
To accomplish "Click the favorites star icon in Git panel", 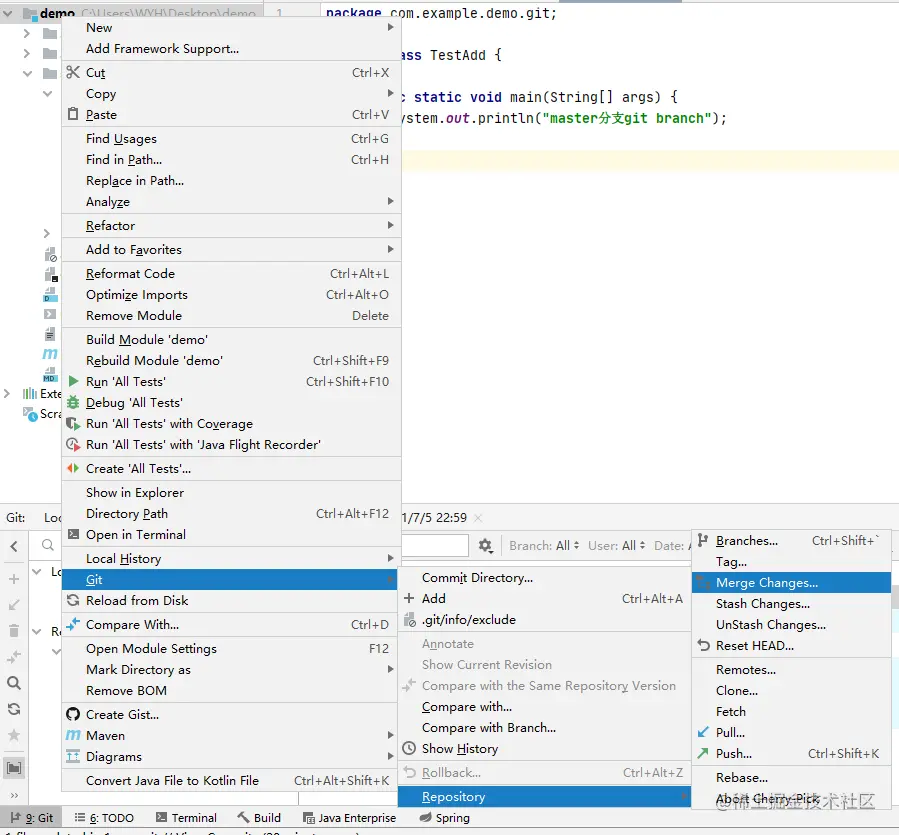I will 14,735.
